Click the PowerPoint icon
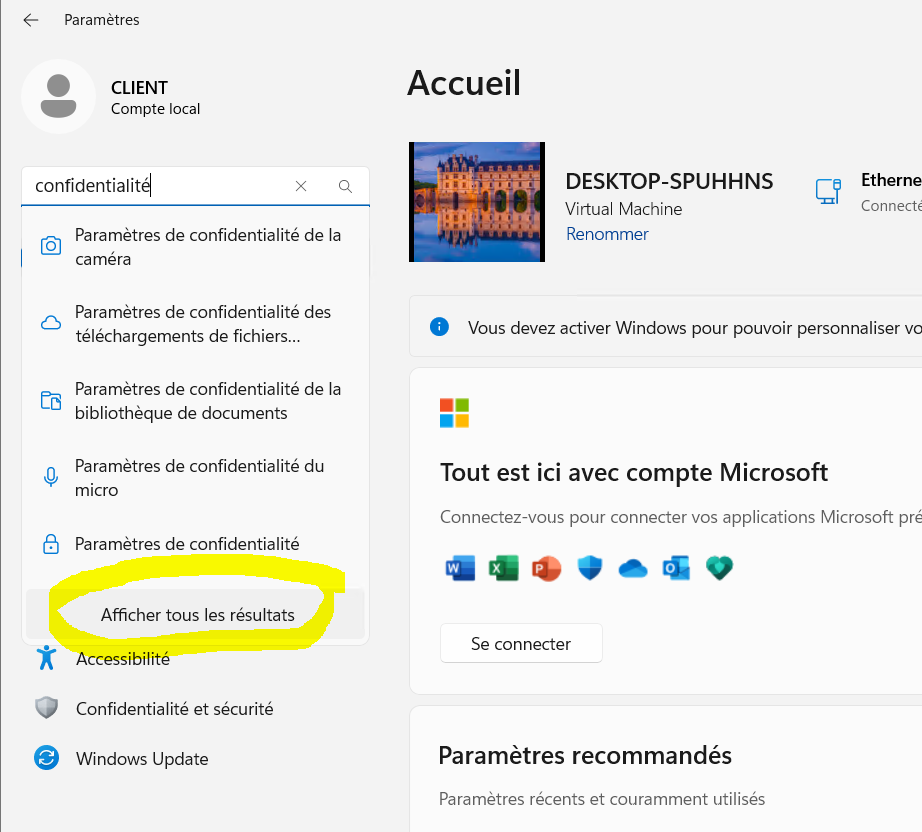The image size is (922, 832). point(546,567)
